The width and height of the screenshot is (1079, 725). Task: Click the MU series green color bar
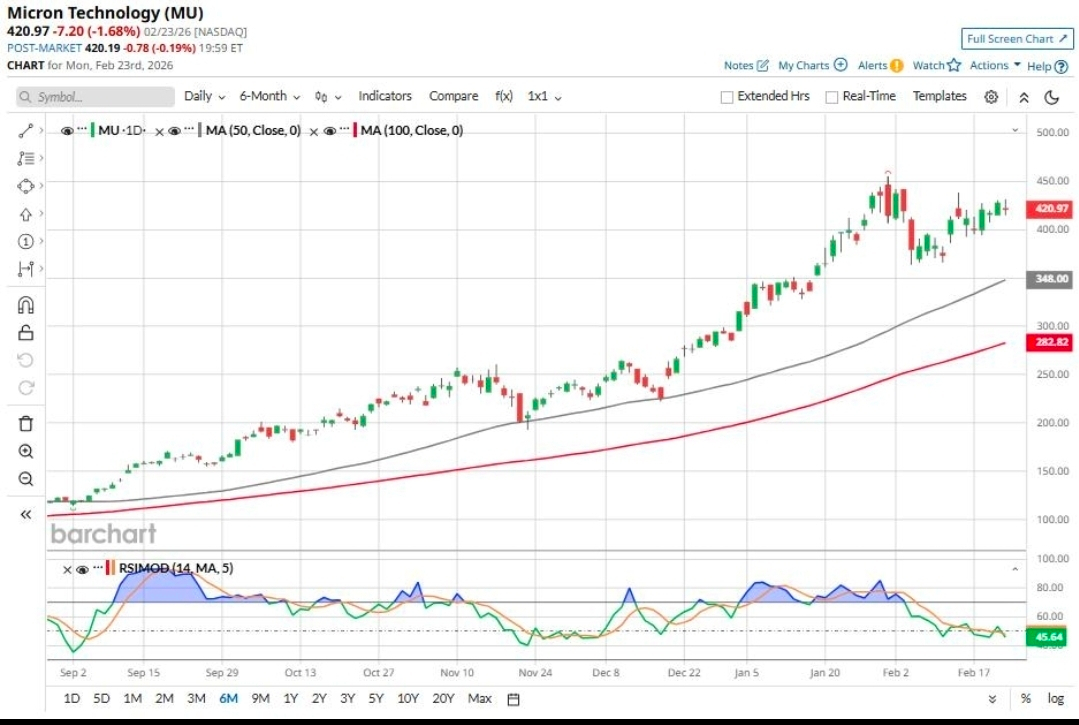93,130
